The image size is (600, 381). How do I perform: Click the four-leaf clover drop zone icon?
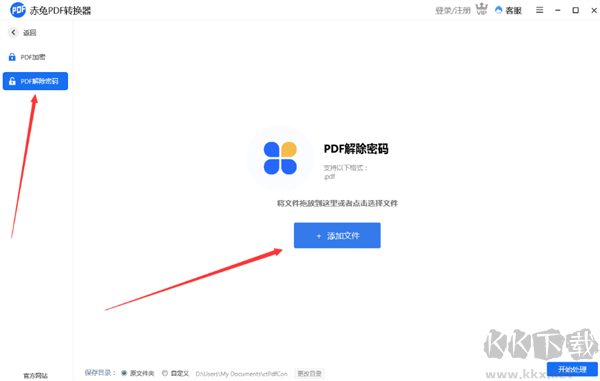click(280, 158)
